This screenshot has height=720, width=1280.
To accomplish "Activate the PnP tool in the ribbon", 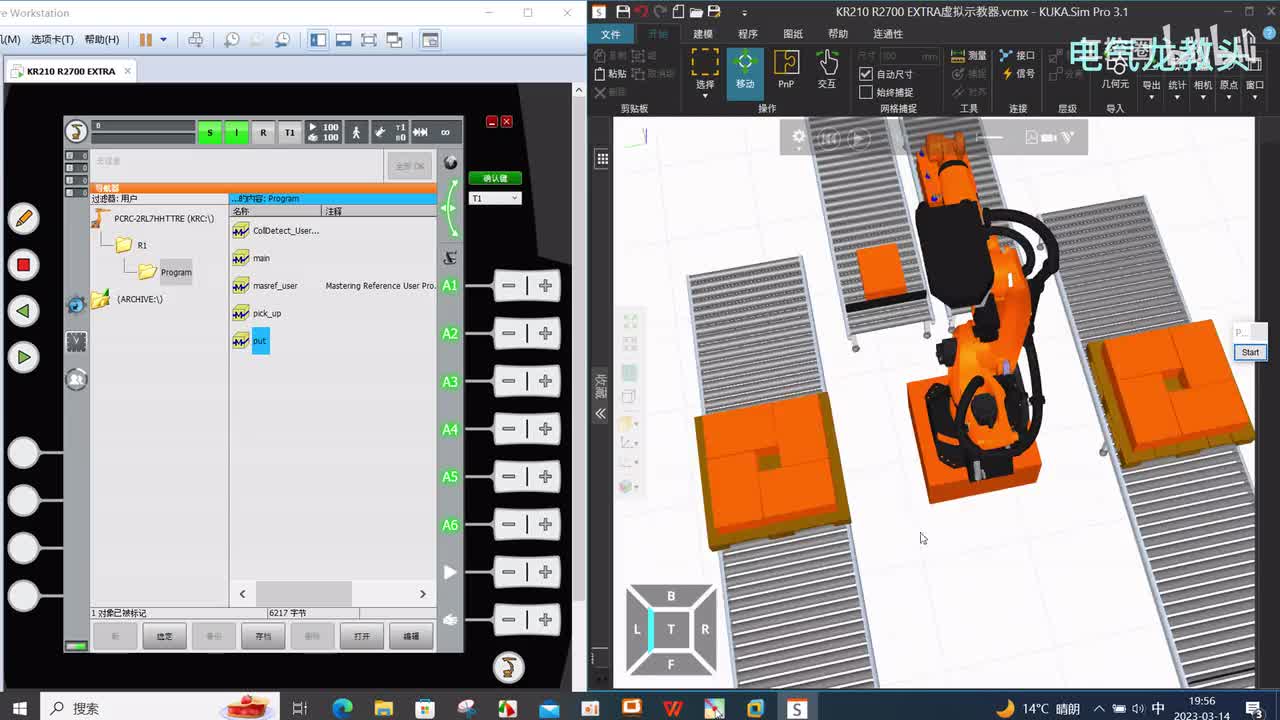I will 786,69.
